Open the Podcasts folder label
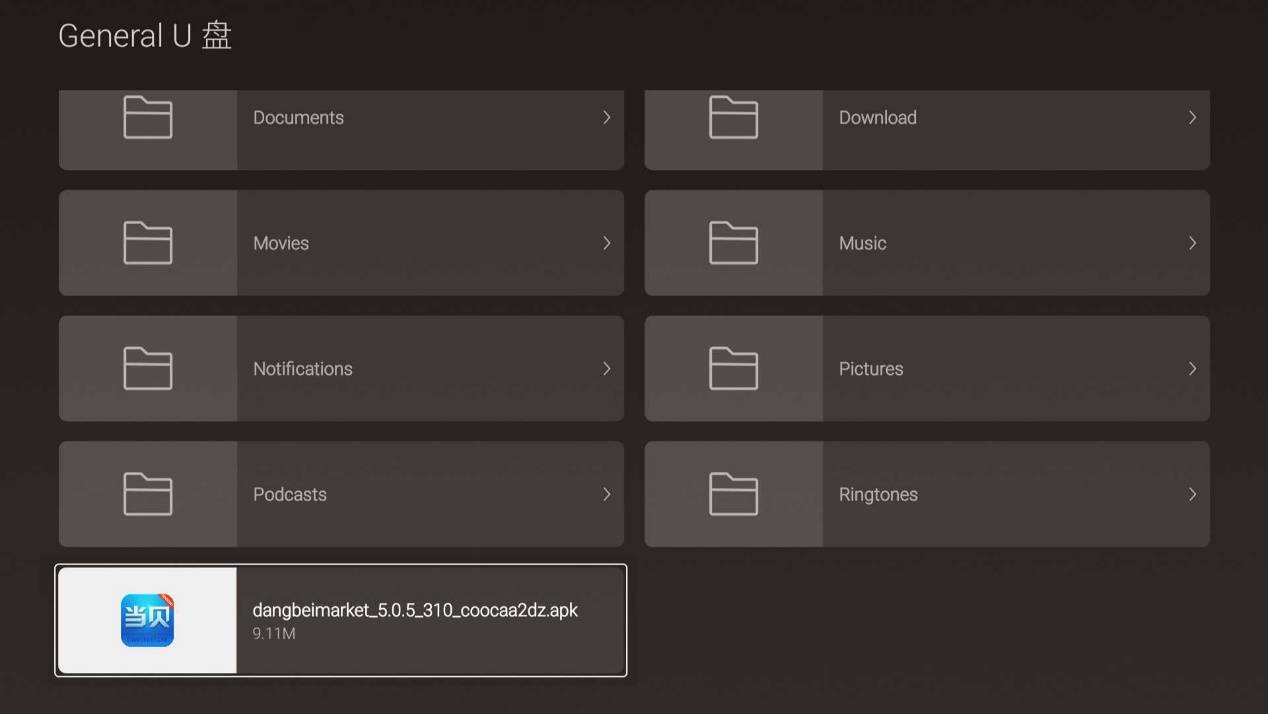The height and width of the screenshot is (714, 1268). (x=289, y=494)
